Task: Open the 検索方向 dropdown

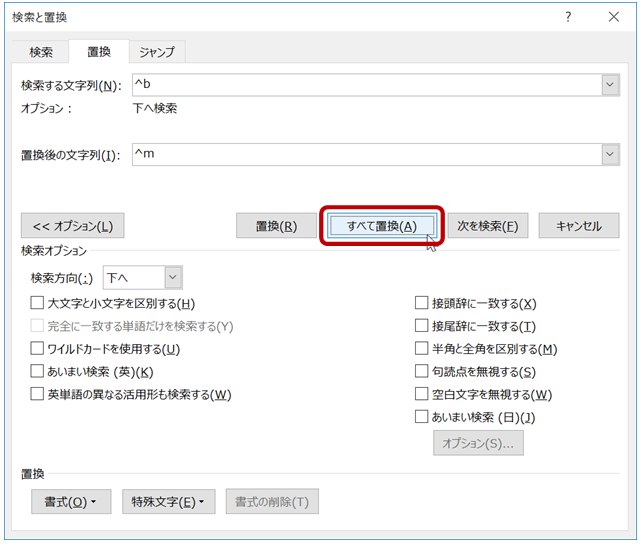Action: 173,278
